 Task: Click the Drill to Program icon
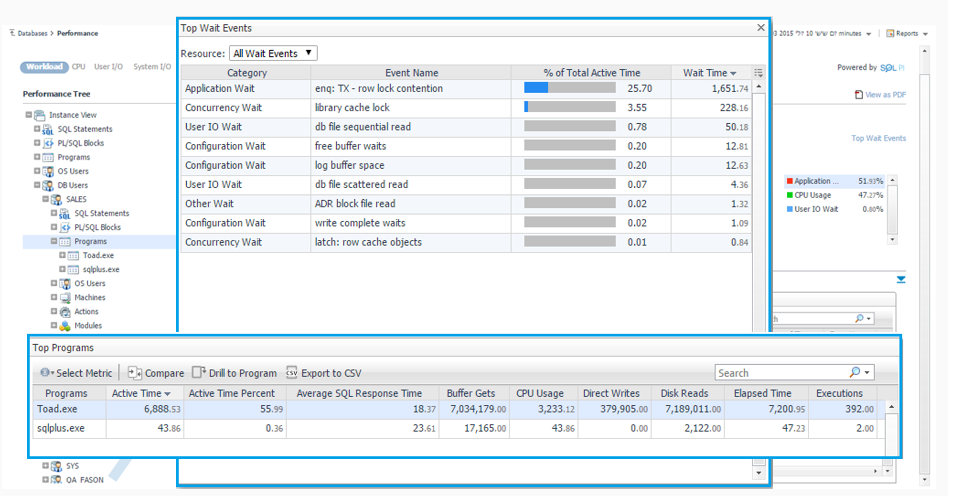point(199,373)
